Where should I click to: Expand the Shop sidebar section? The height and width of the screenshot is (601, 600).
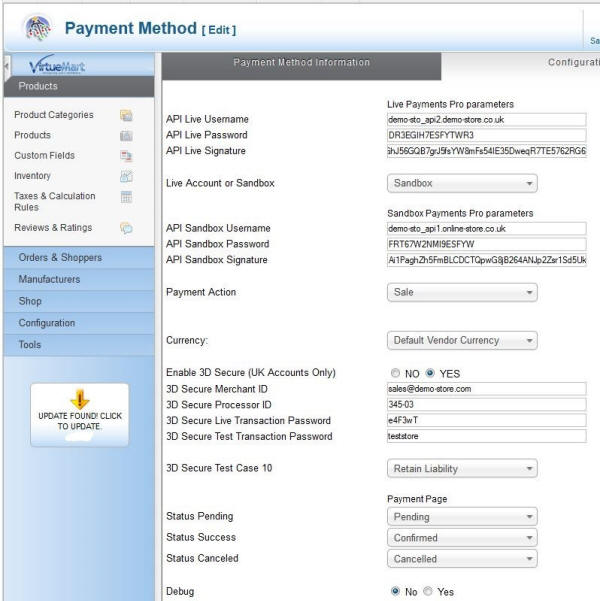coord(79,301)
